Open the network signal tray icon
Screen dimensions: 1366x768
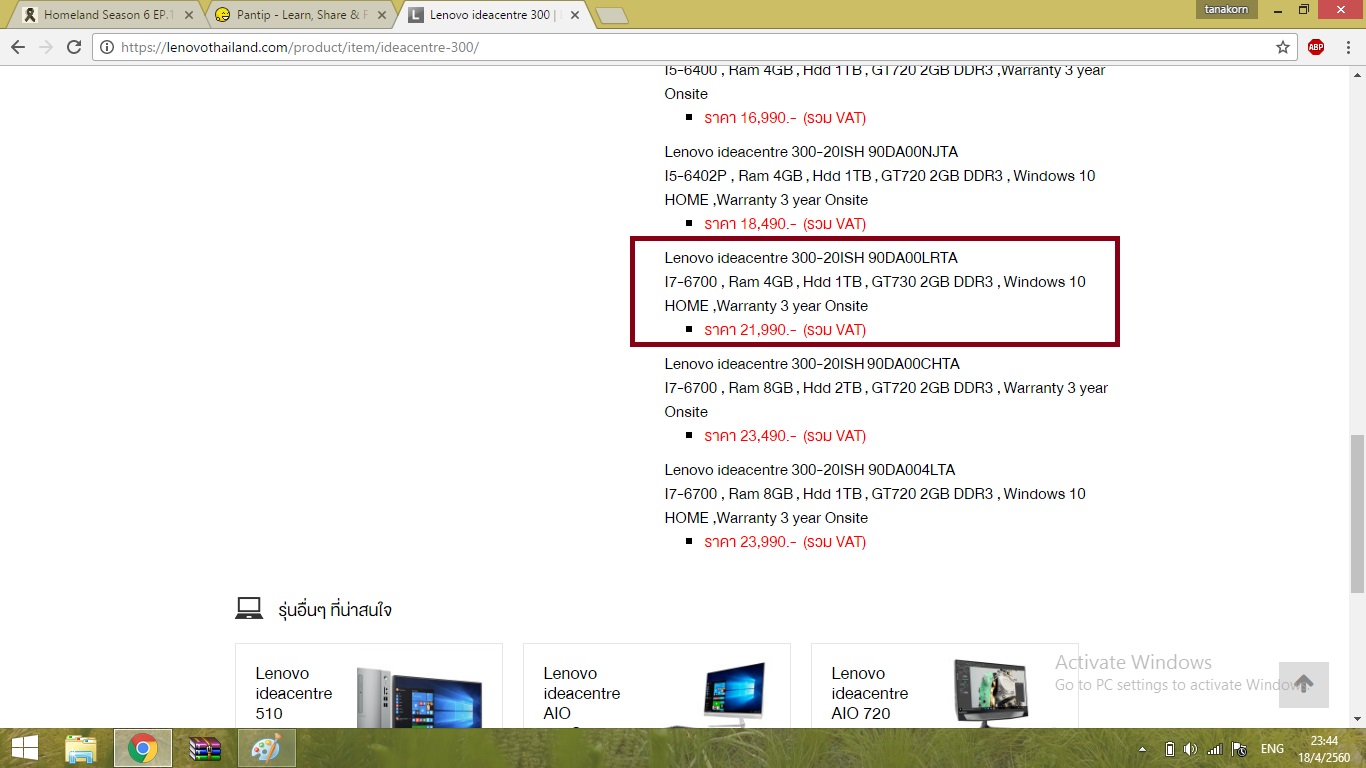1215,749
